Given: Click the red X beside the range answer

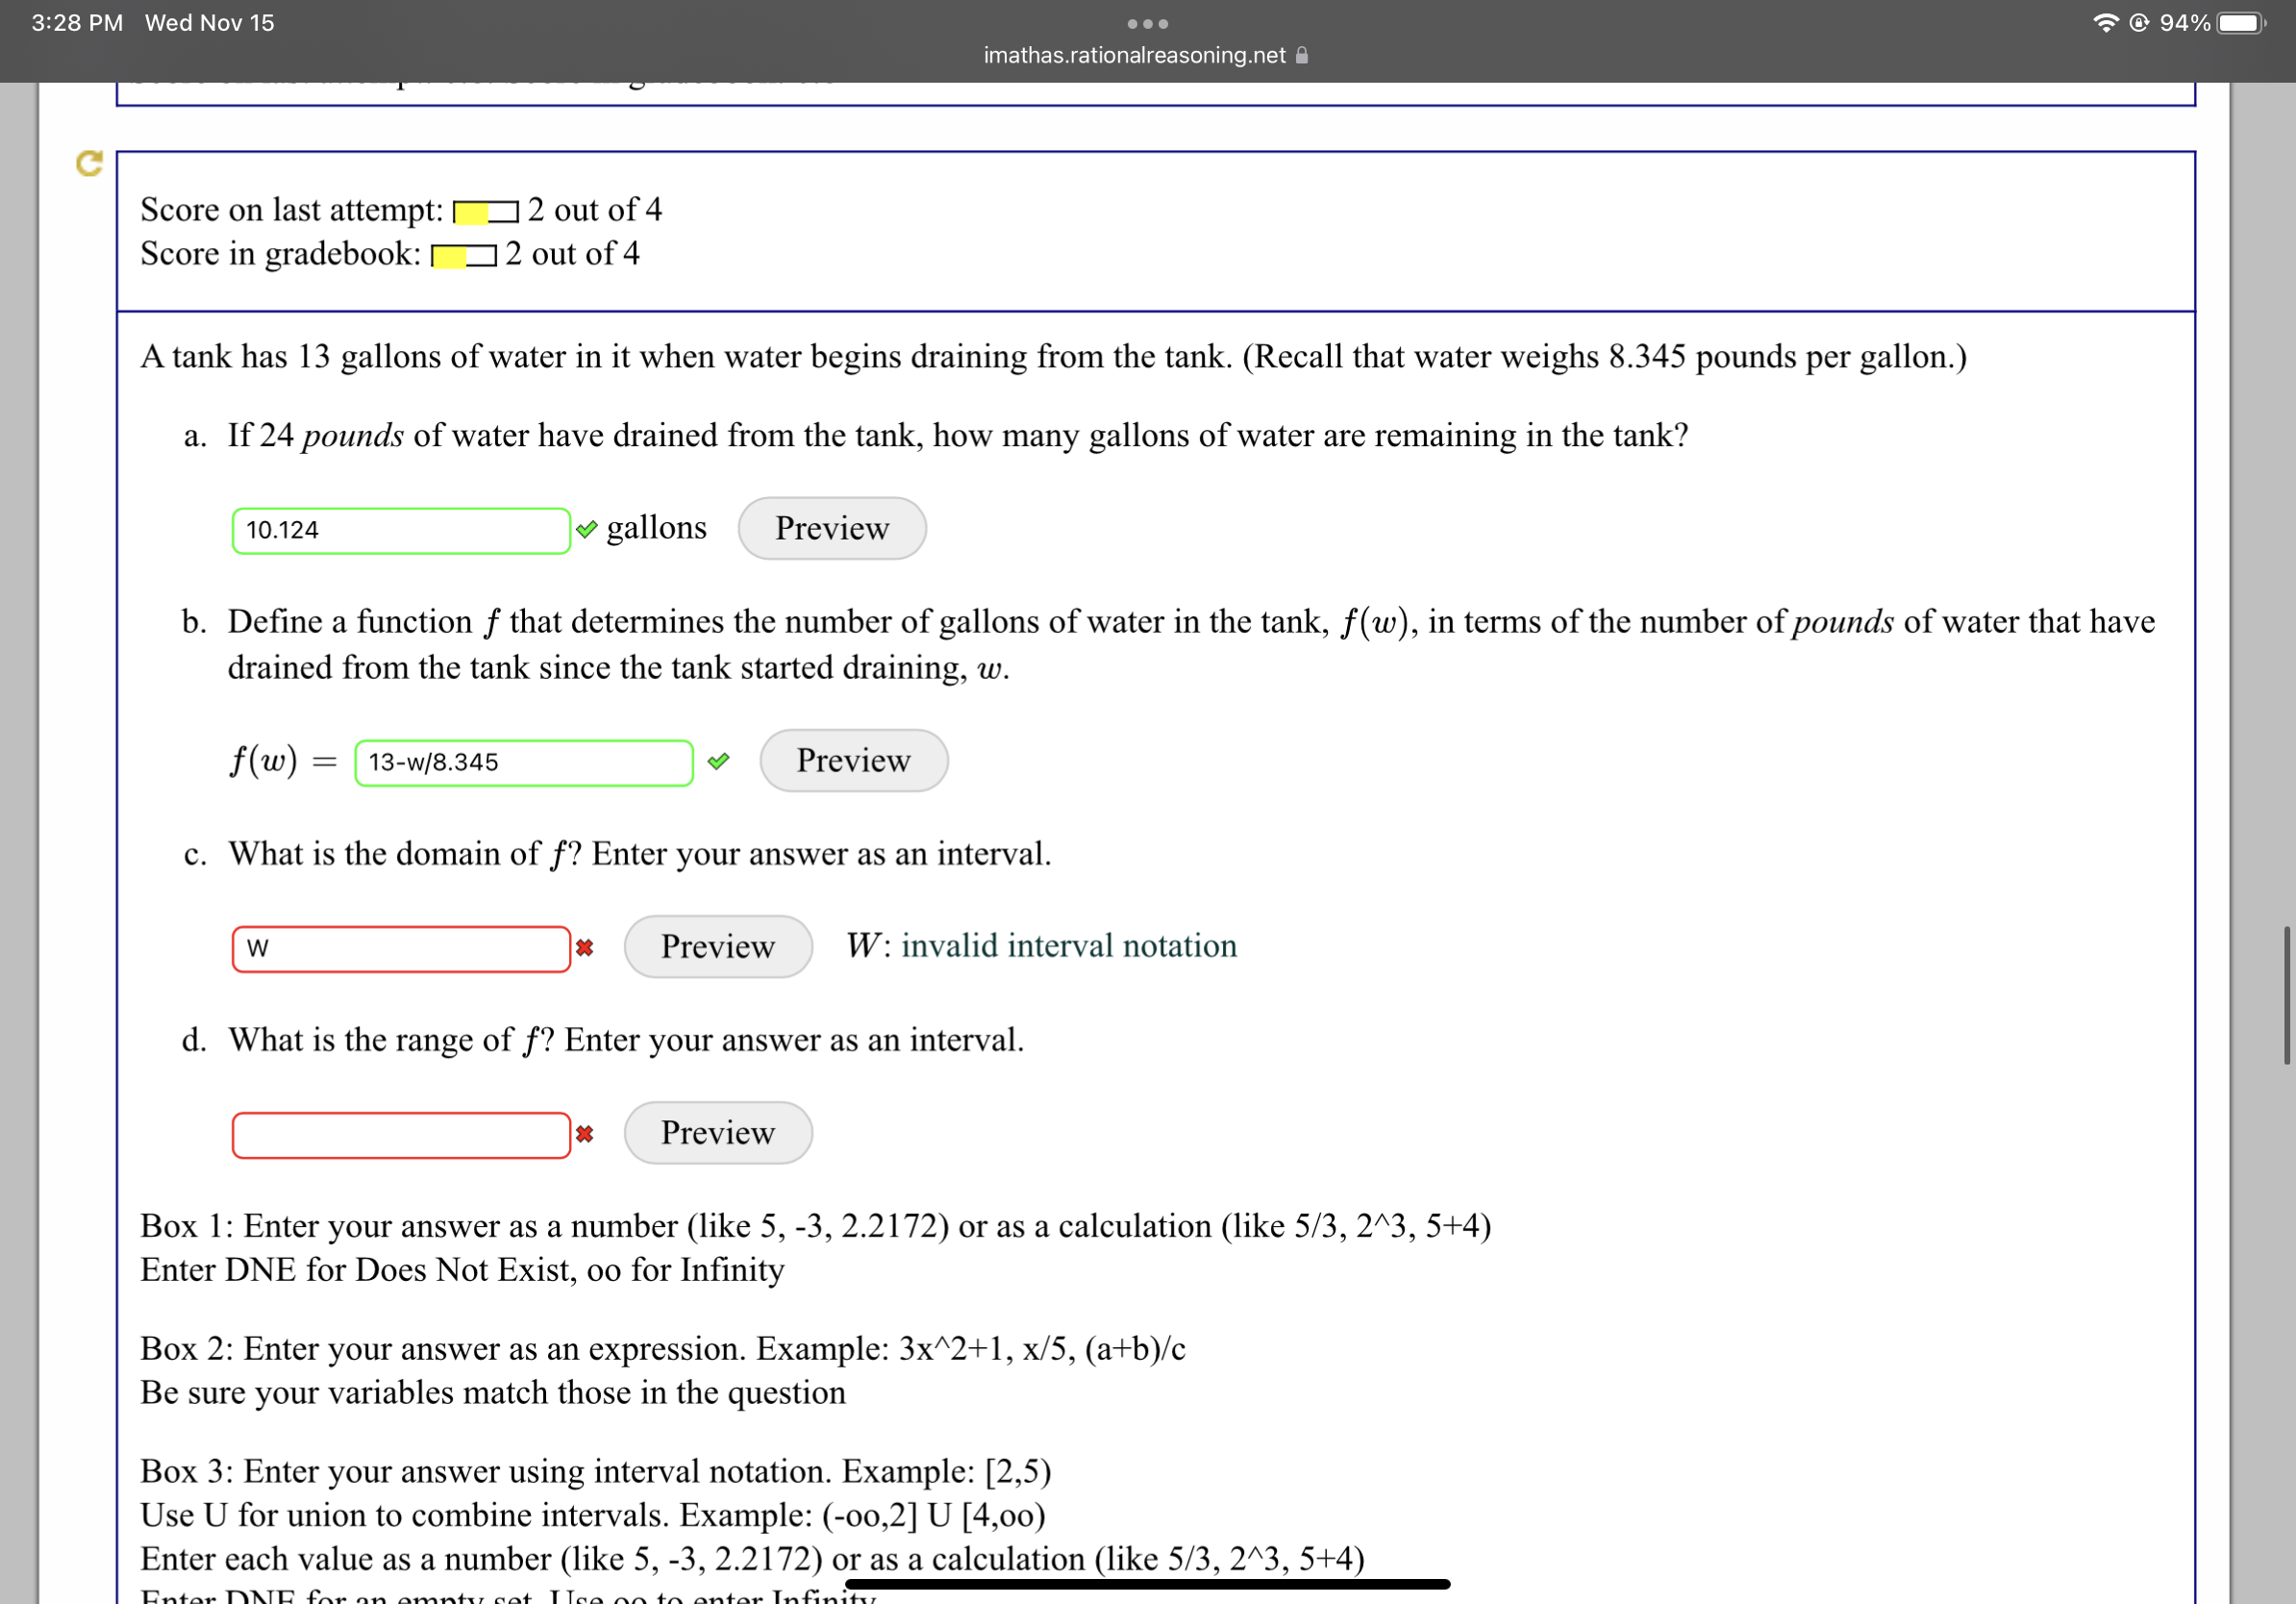Looking at the screenshot, I should point(583,1134).
